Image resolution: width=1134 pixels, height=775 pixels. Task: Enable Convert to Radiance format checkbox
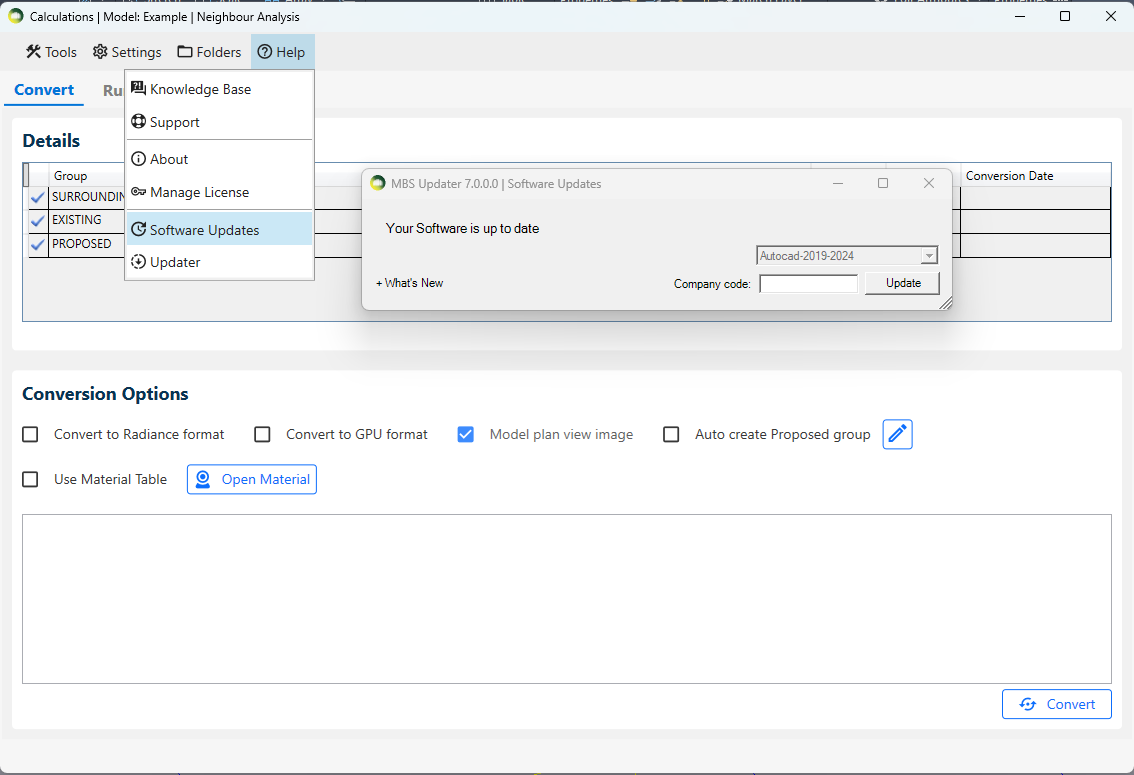[31, 434]
